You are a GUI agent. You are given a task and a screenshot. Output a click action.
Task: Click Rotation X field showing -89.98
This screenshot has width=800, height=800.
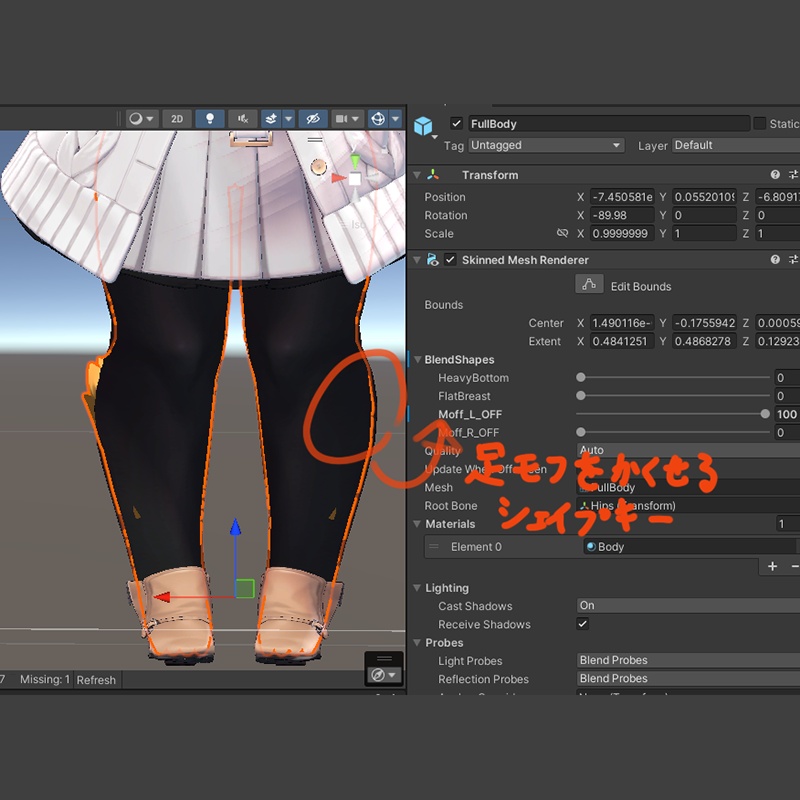point(622,215)
